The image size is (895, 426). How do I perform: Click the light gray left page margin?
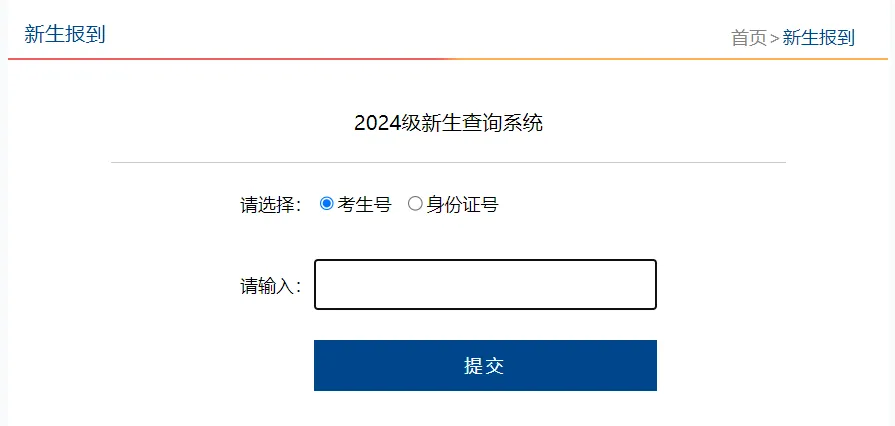pos(3,228)
